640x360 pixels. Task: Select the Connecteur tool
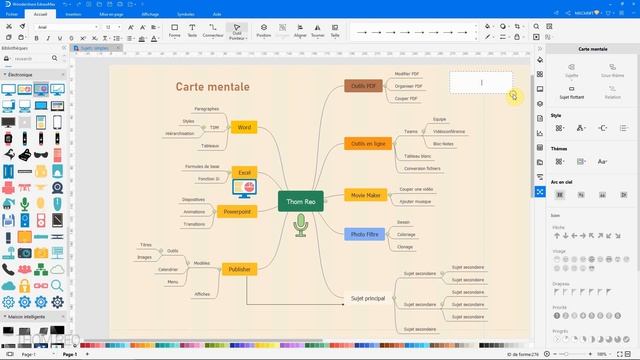(213, 31)
